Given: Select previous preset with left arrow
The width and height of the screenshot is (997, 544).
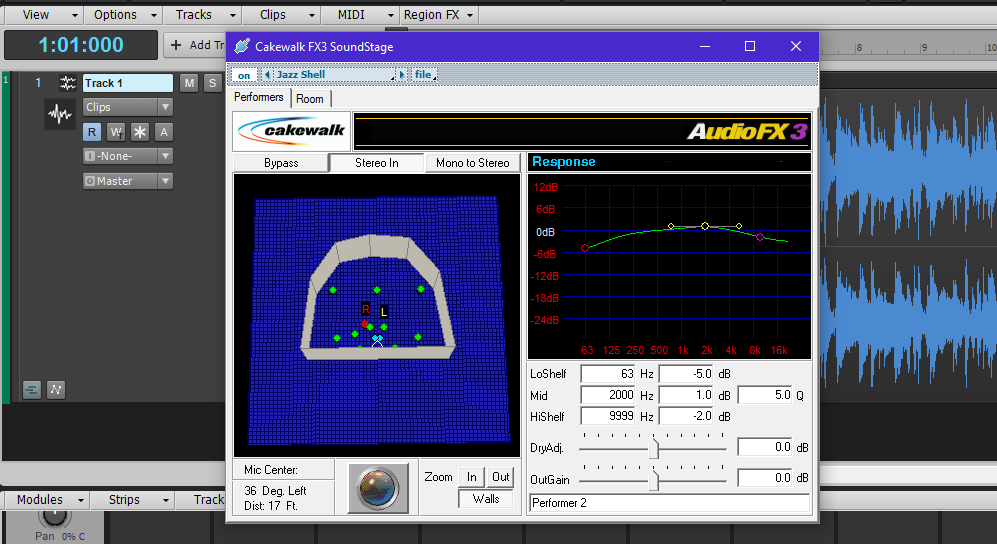Looking at the screenshot, I should [x=267, y=75].
